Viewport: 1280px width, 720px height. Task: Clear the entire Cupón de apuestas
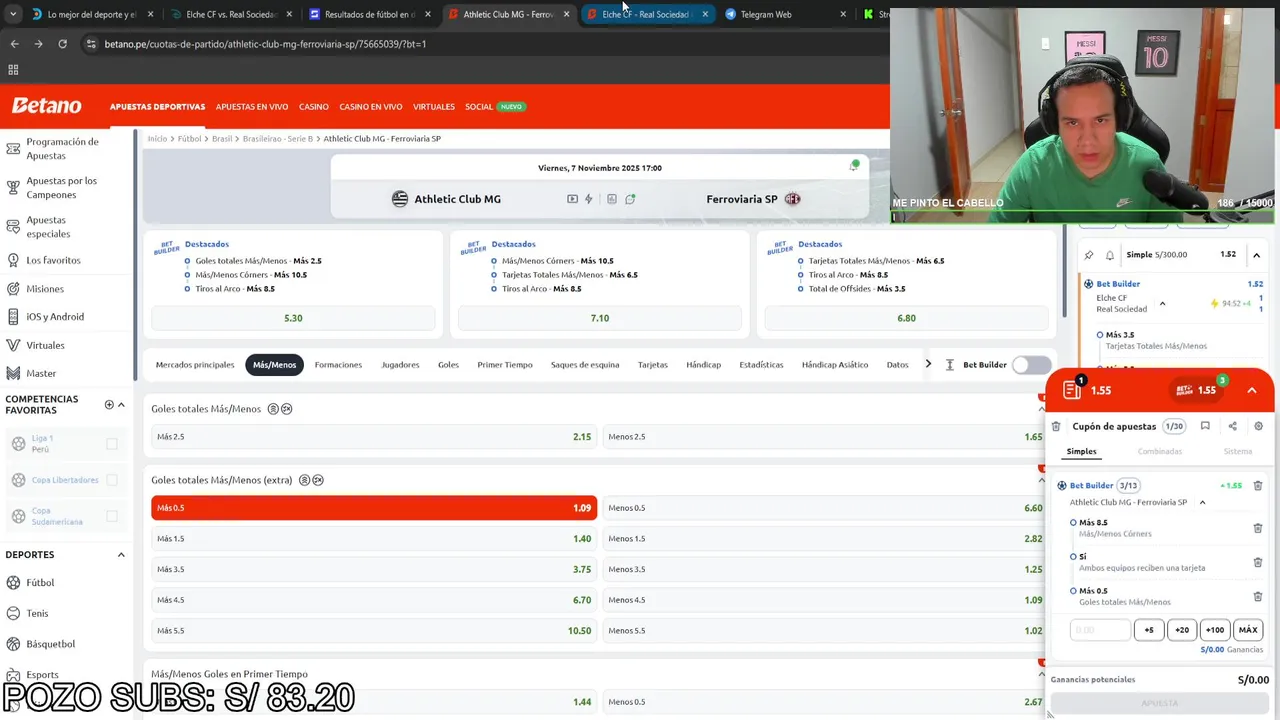1056,426
